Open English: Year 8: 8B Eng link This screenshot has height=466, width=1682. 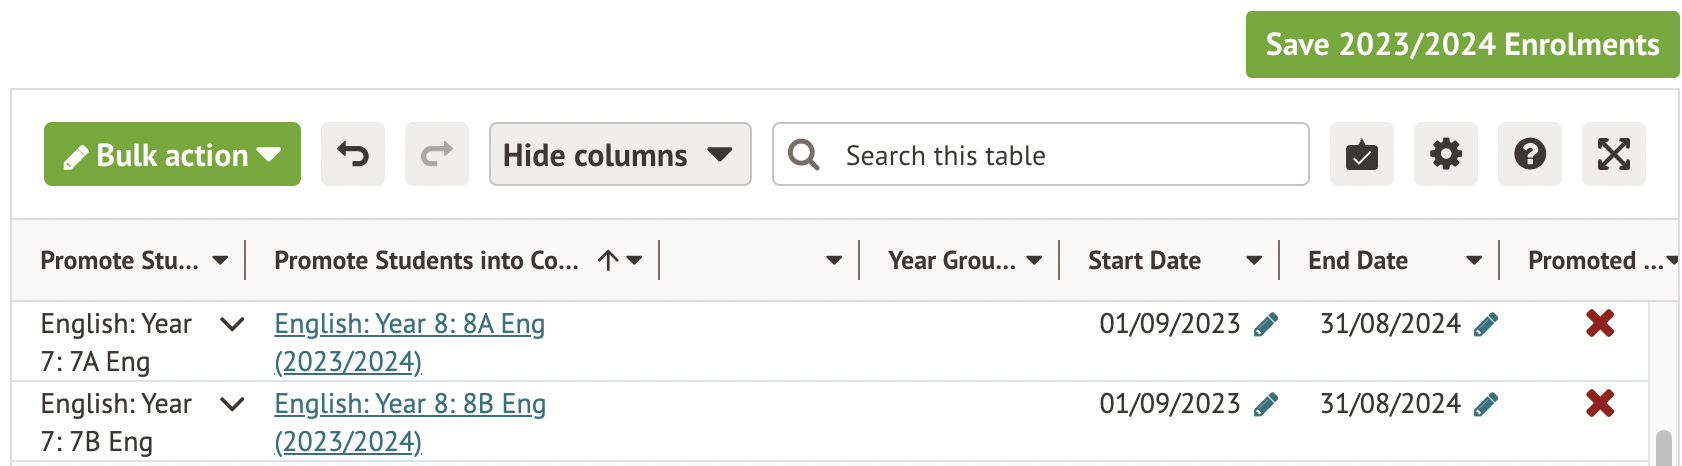tap(410, 404)
